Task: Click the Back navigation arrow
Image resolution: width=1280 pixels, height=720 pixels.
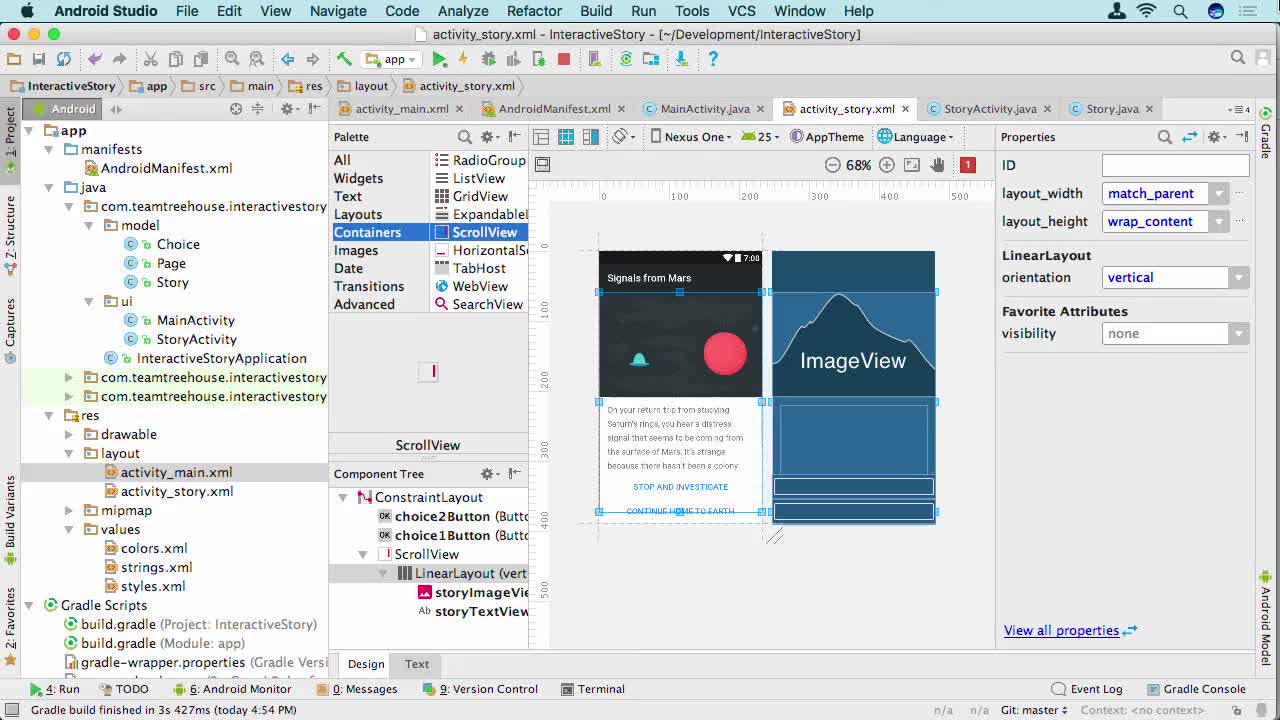Action: (288, 59)
